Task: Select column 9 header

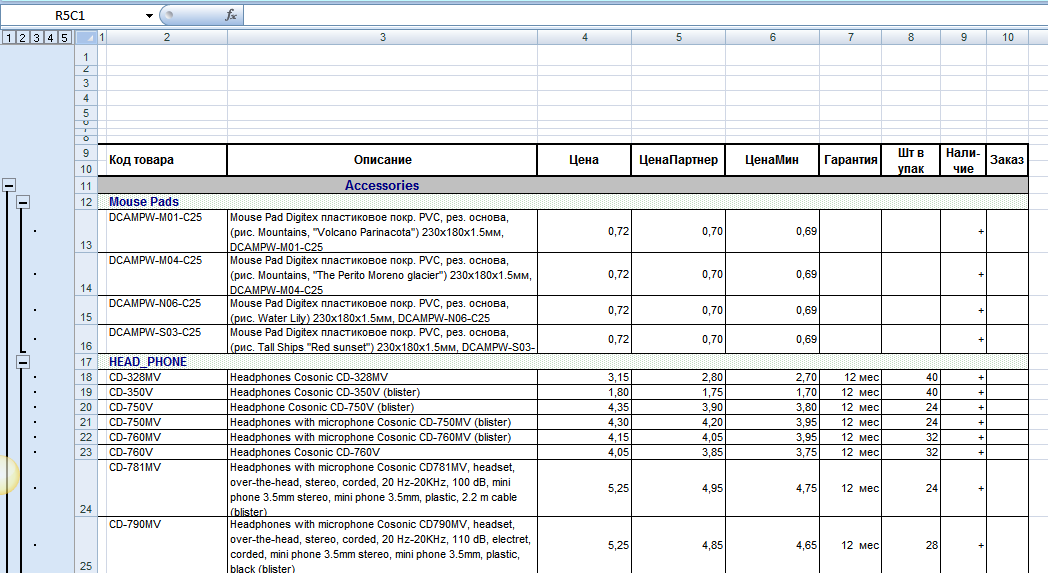Action: (963, 37)
